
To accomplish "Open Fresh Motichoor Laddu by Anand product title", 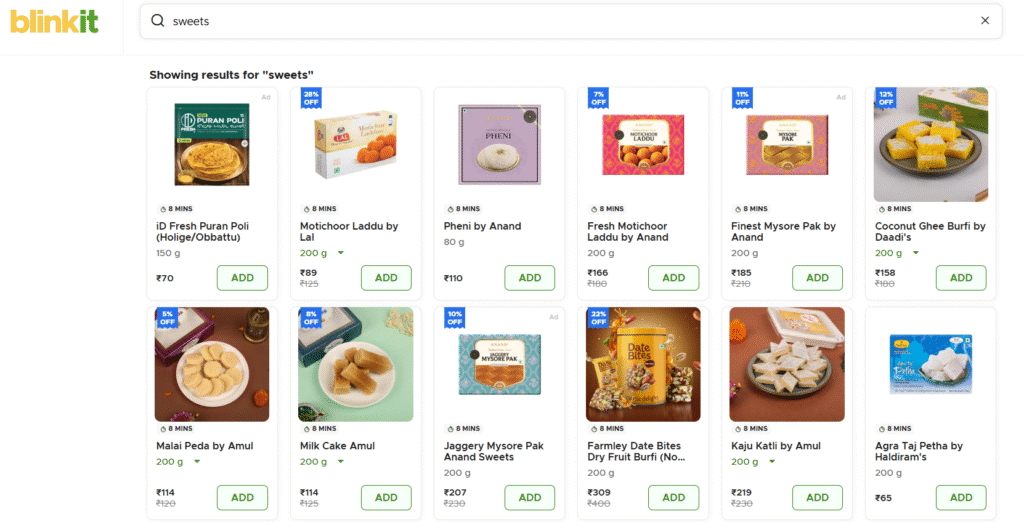I will click(627, 232).
